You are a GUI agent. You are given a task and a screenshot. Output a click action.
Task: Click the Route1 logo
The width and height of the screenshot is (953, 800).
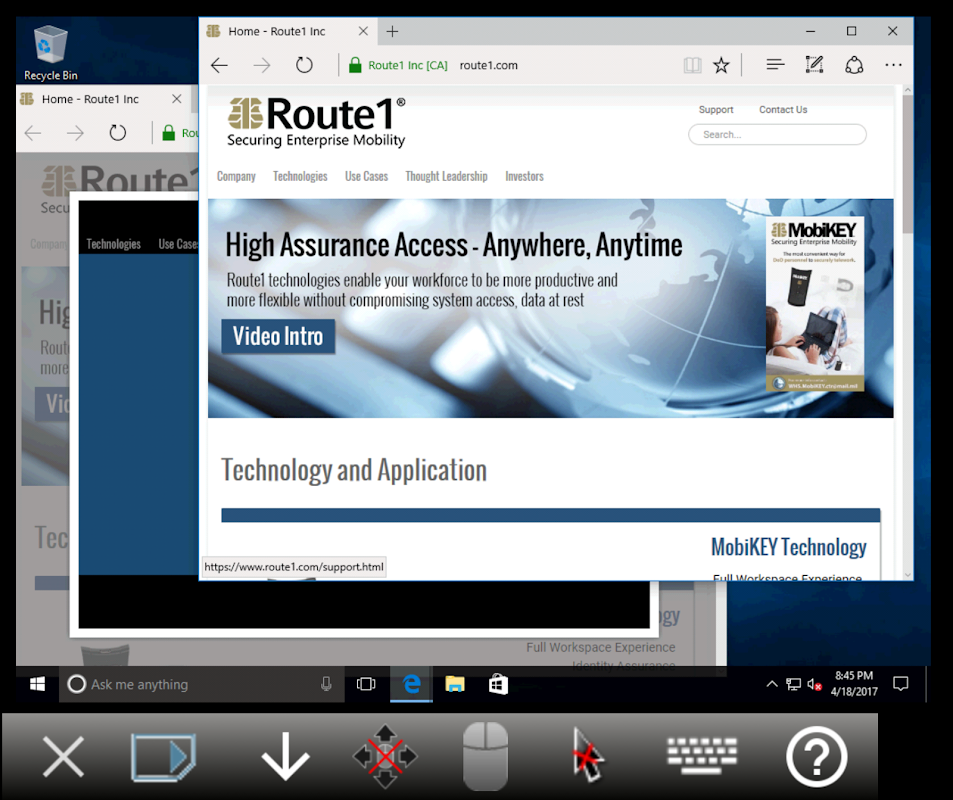pos(316,122)
